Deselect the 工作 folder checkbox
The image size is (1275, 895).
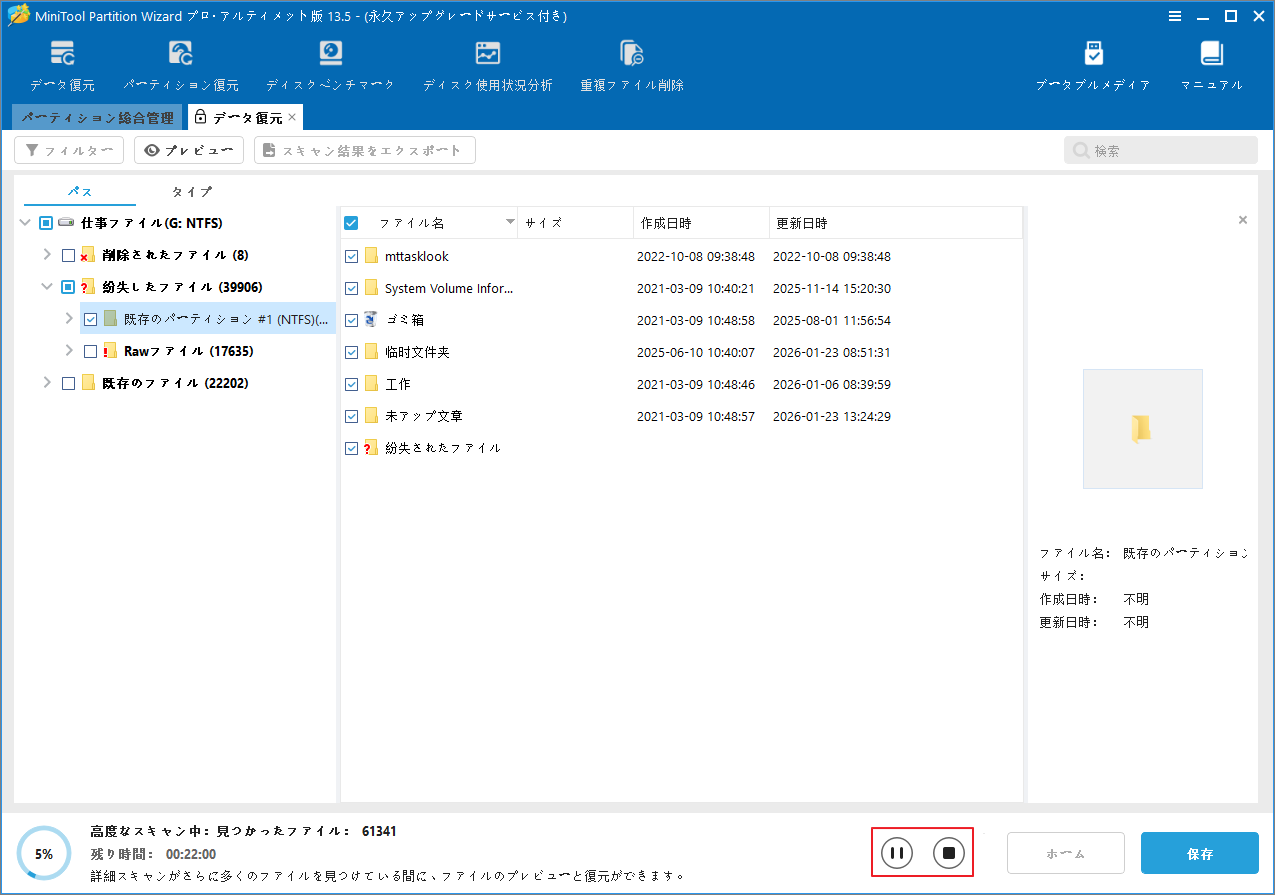pyautogui.click(x=351, y=383)
